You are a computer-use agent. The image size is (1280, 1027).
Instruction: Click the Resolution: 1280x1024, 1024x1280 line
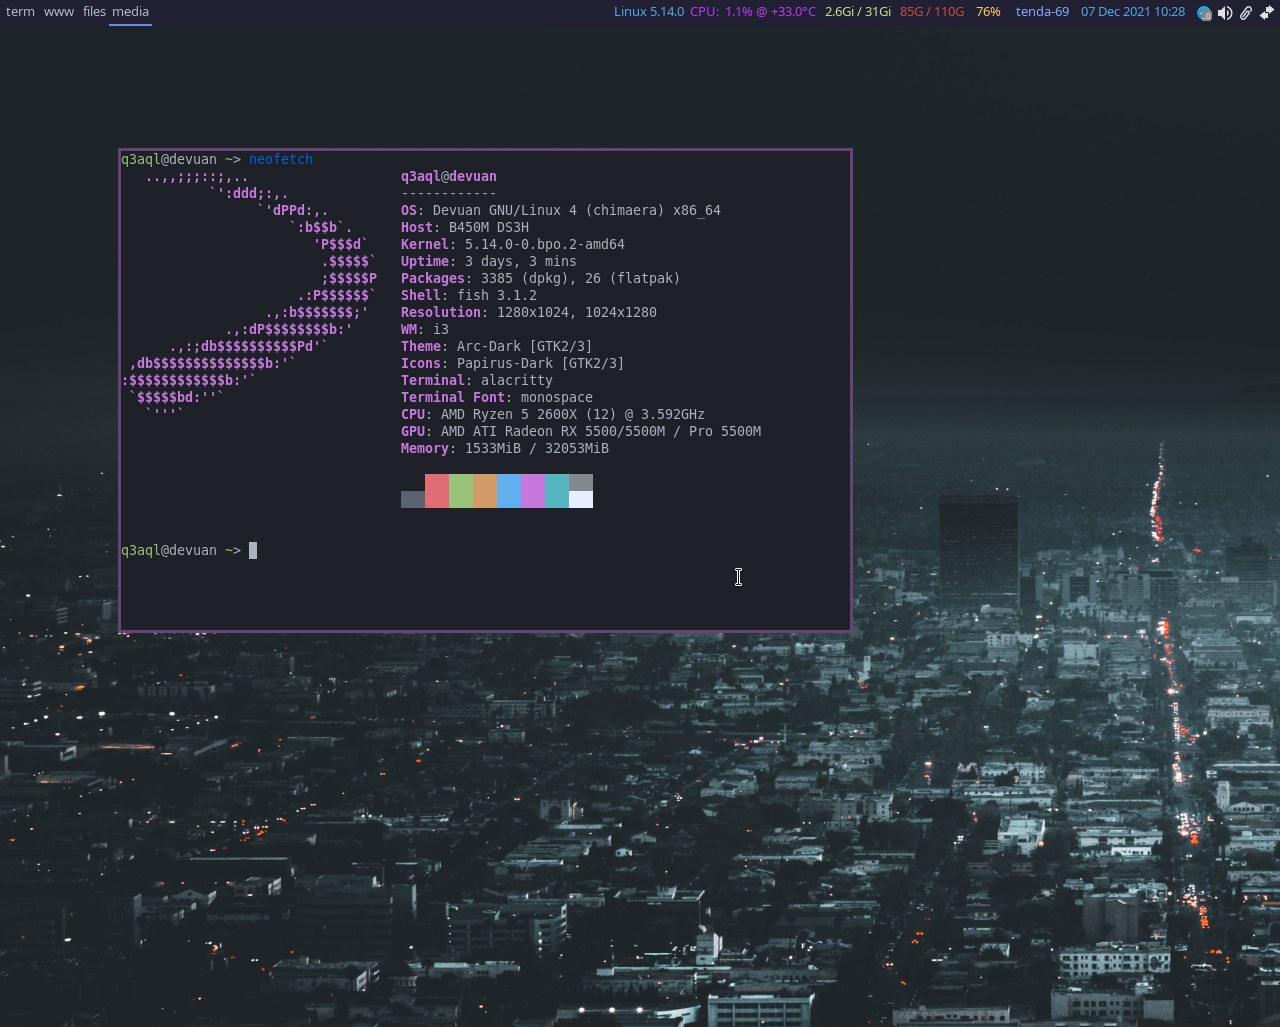coord(529,312)
